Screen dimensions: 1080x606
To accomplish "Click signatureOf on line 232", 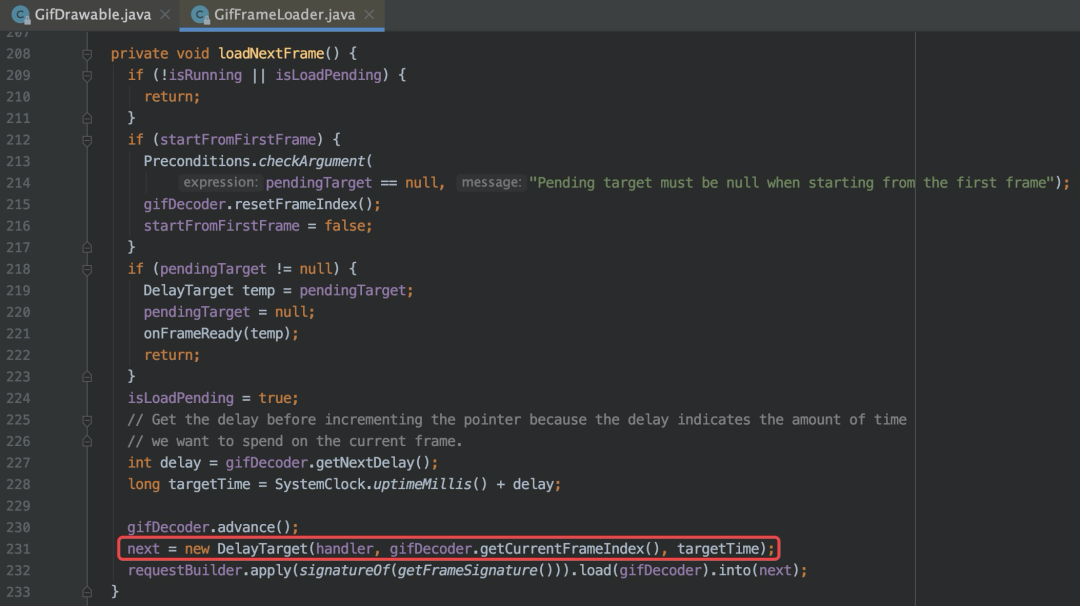I will 344,570.
